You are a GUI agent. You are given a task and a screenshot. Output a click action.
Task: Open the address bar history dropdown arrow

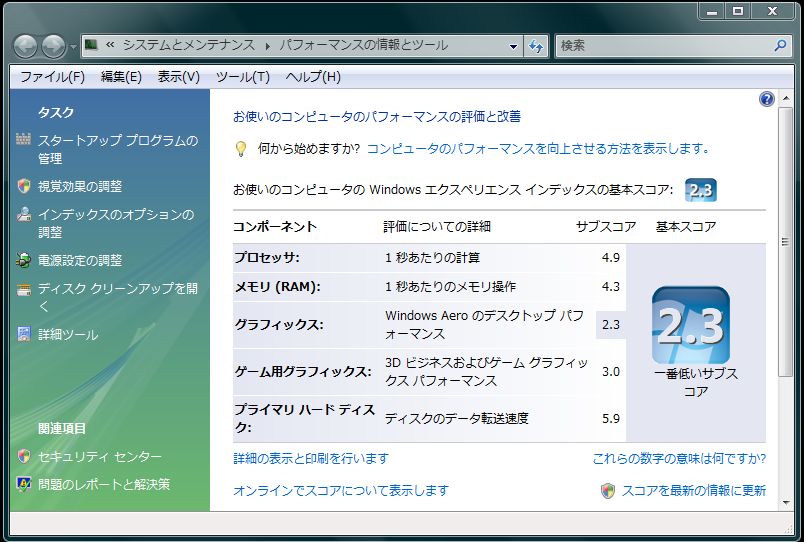click(x=513, y=46)
